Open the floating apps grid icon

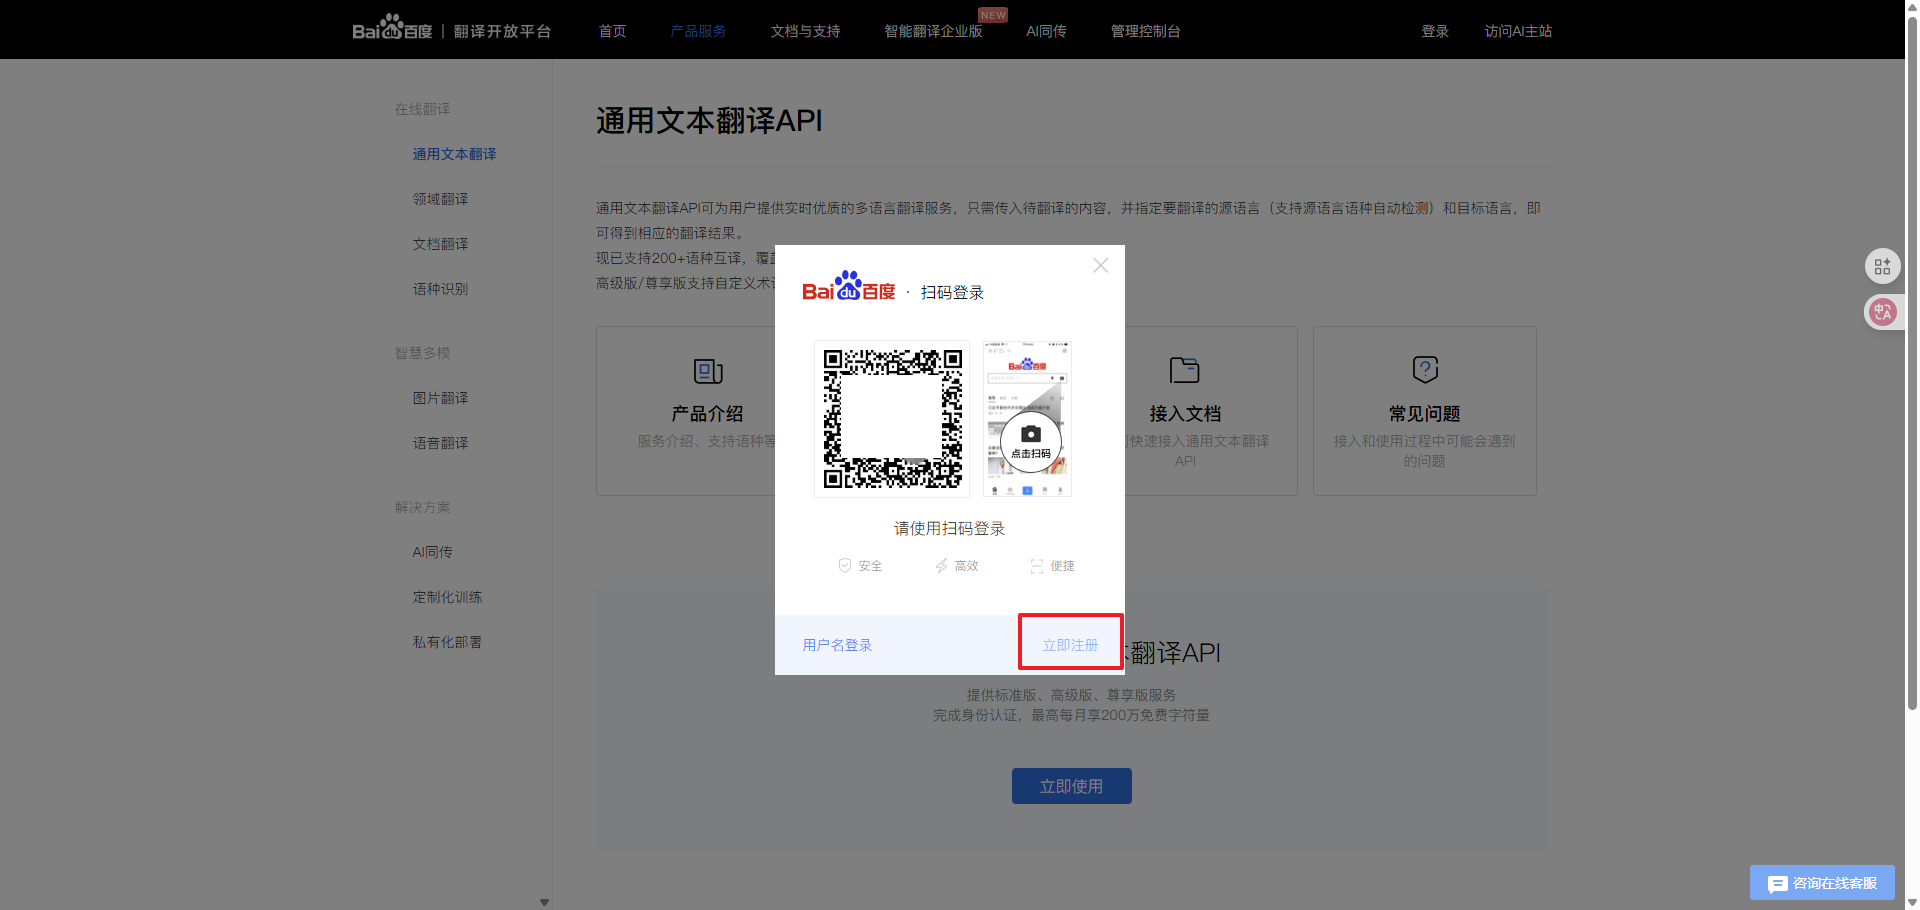1882,266
